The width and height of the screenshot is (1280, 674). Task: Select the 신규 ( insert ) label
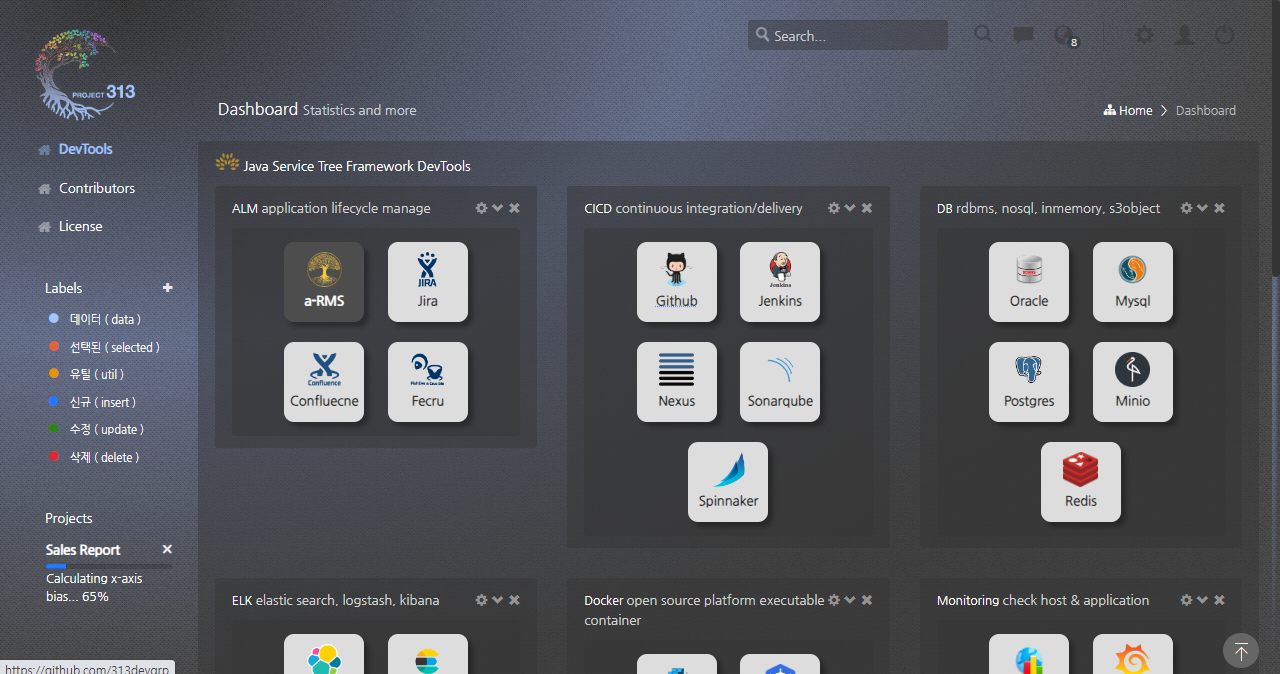92,402
